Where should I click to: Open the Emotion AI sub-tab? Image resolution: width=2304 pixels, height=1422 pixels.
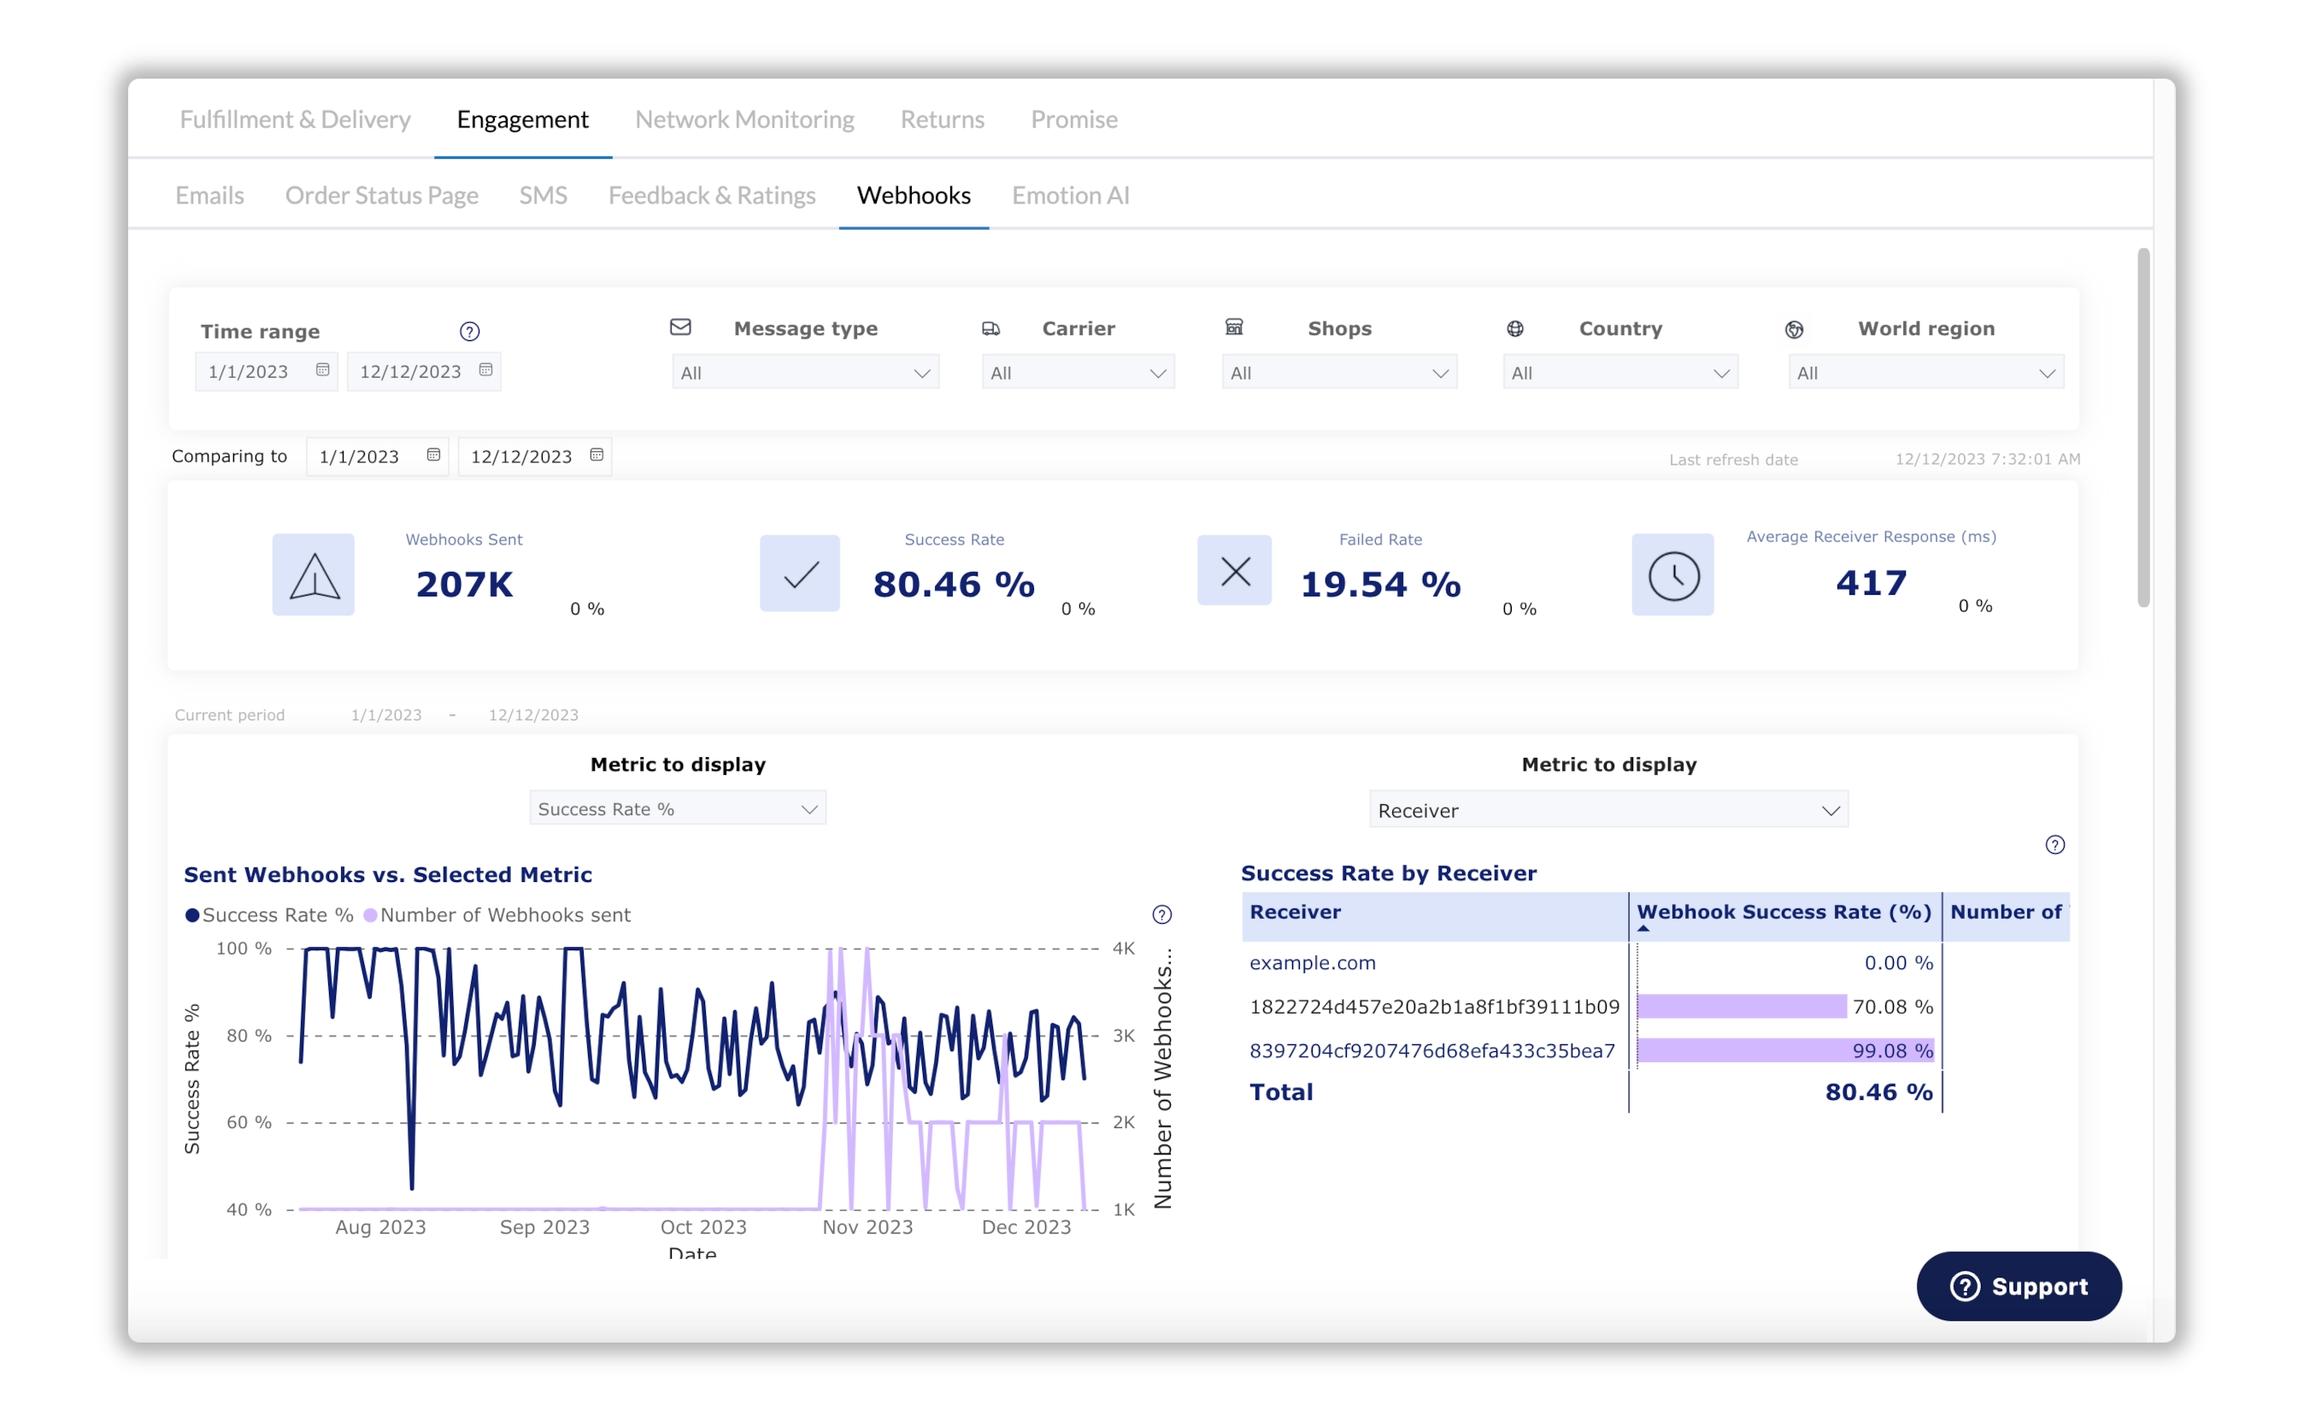(1070, 195)
